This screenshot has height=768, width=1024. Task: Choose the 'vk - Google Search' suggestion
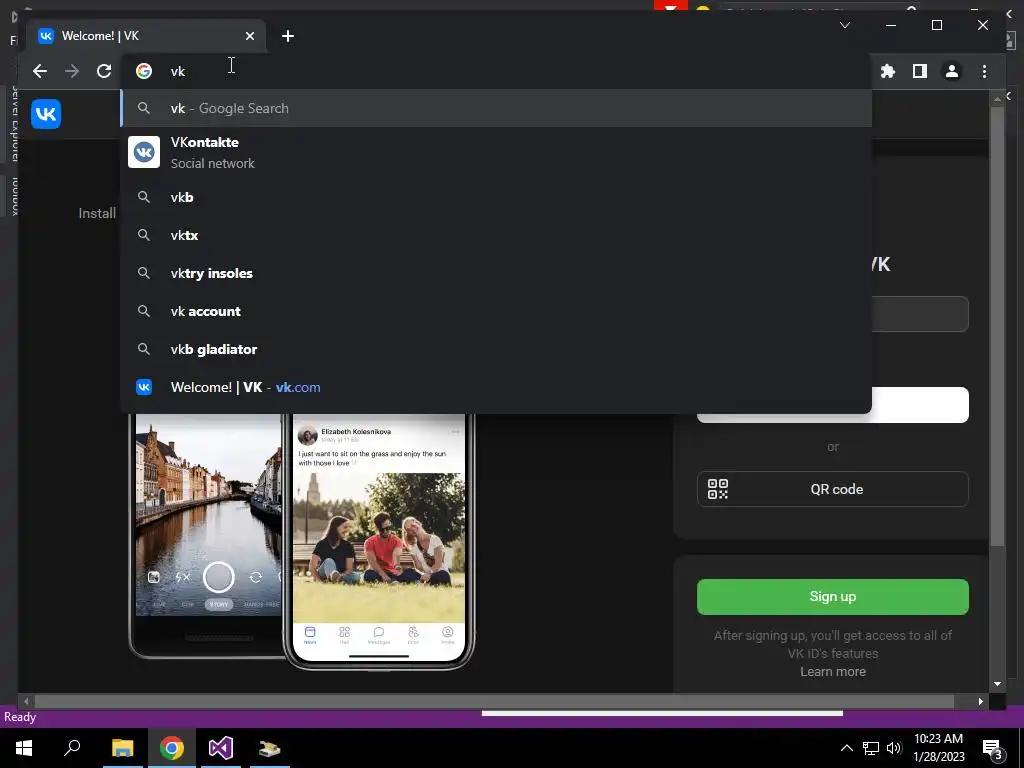tap(496, 108)
